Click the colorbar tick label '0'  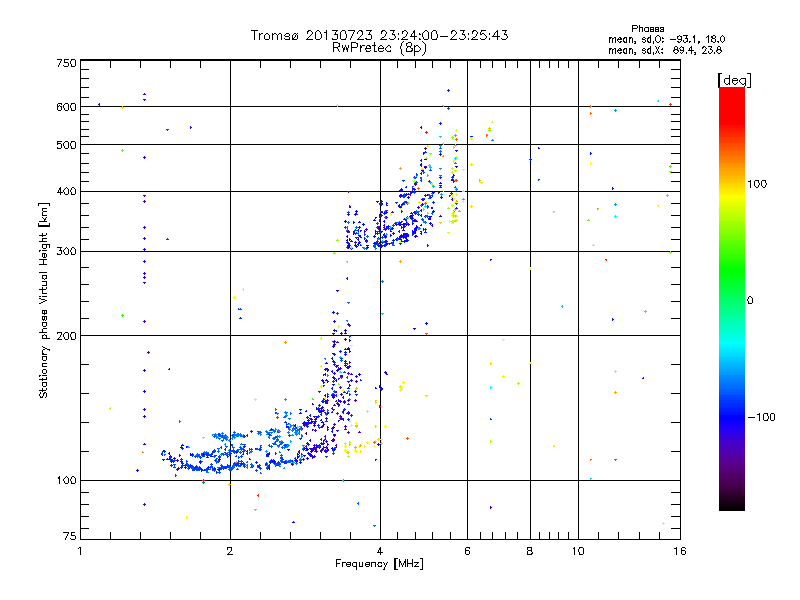(x=750, y=301)
